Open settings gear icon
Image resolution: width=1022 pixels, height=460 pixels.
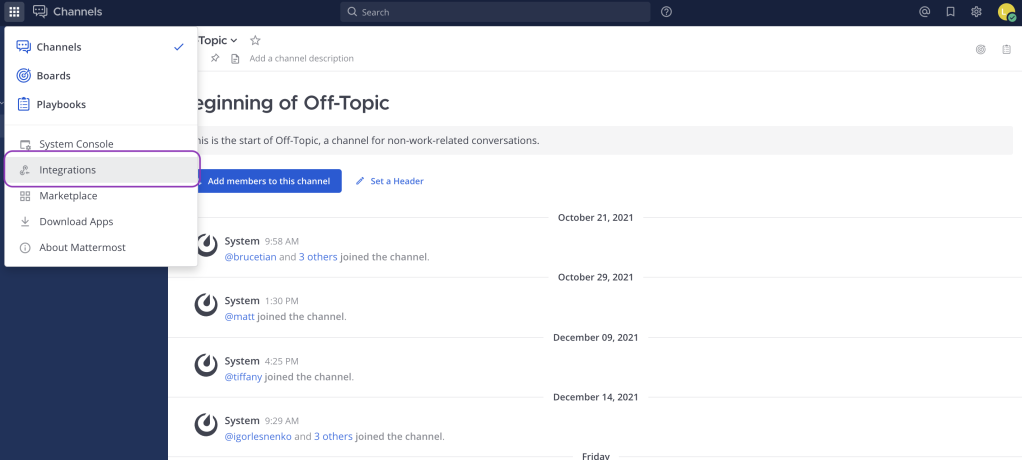[976, 12]
